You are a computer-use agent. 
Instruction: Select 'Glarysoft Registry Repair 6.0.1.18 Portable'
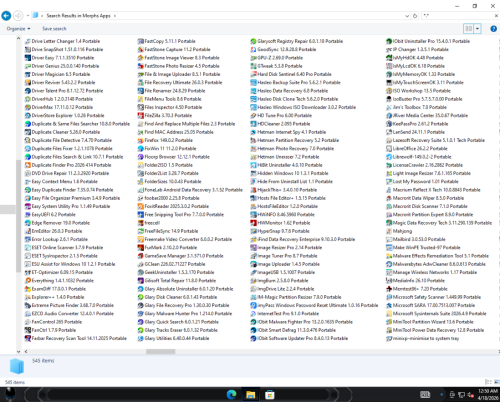(297, 41)
